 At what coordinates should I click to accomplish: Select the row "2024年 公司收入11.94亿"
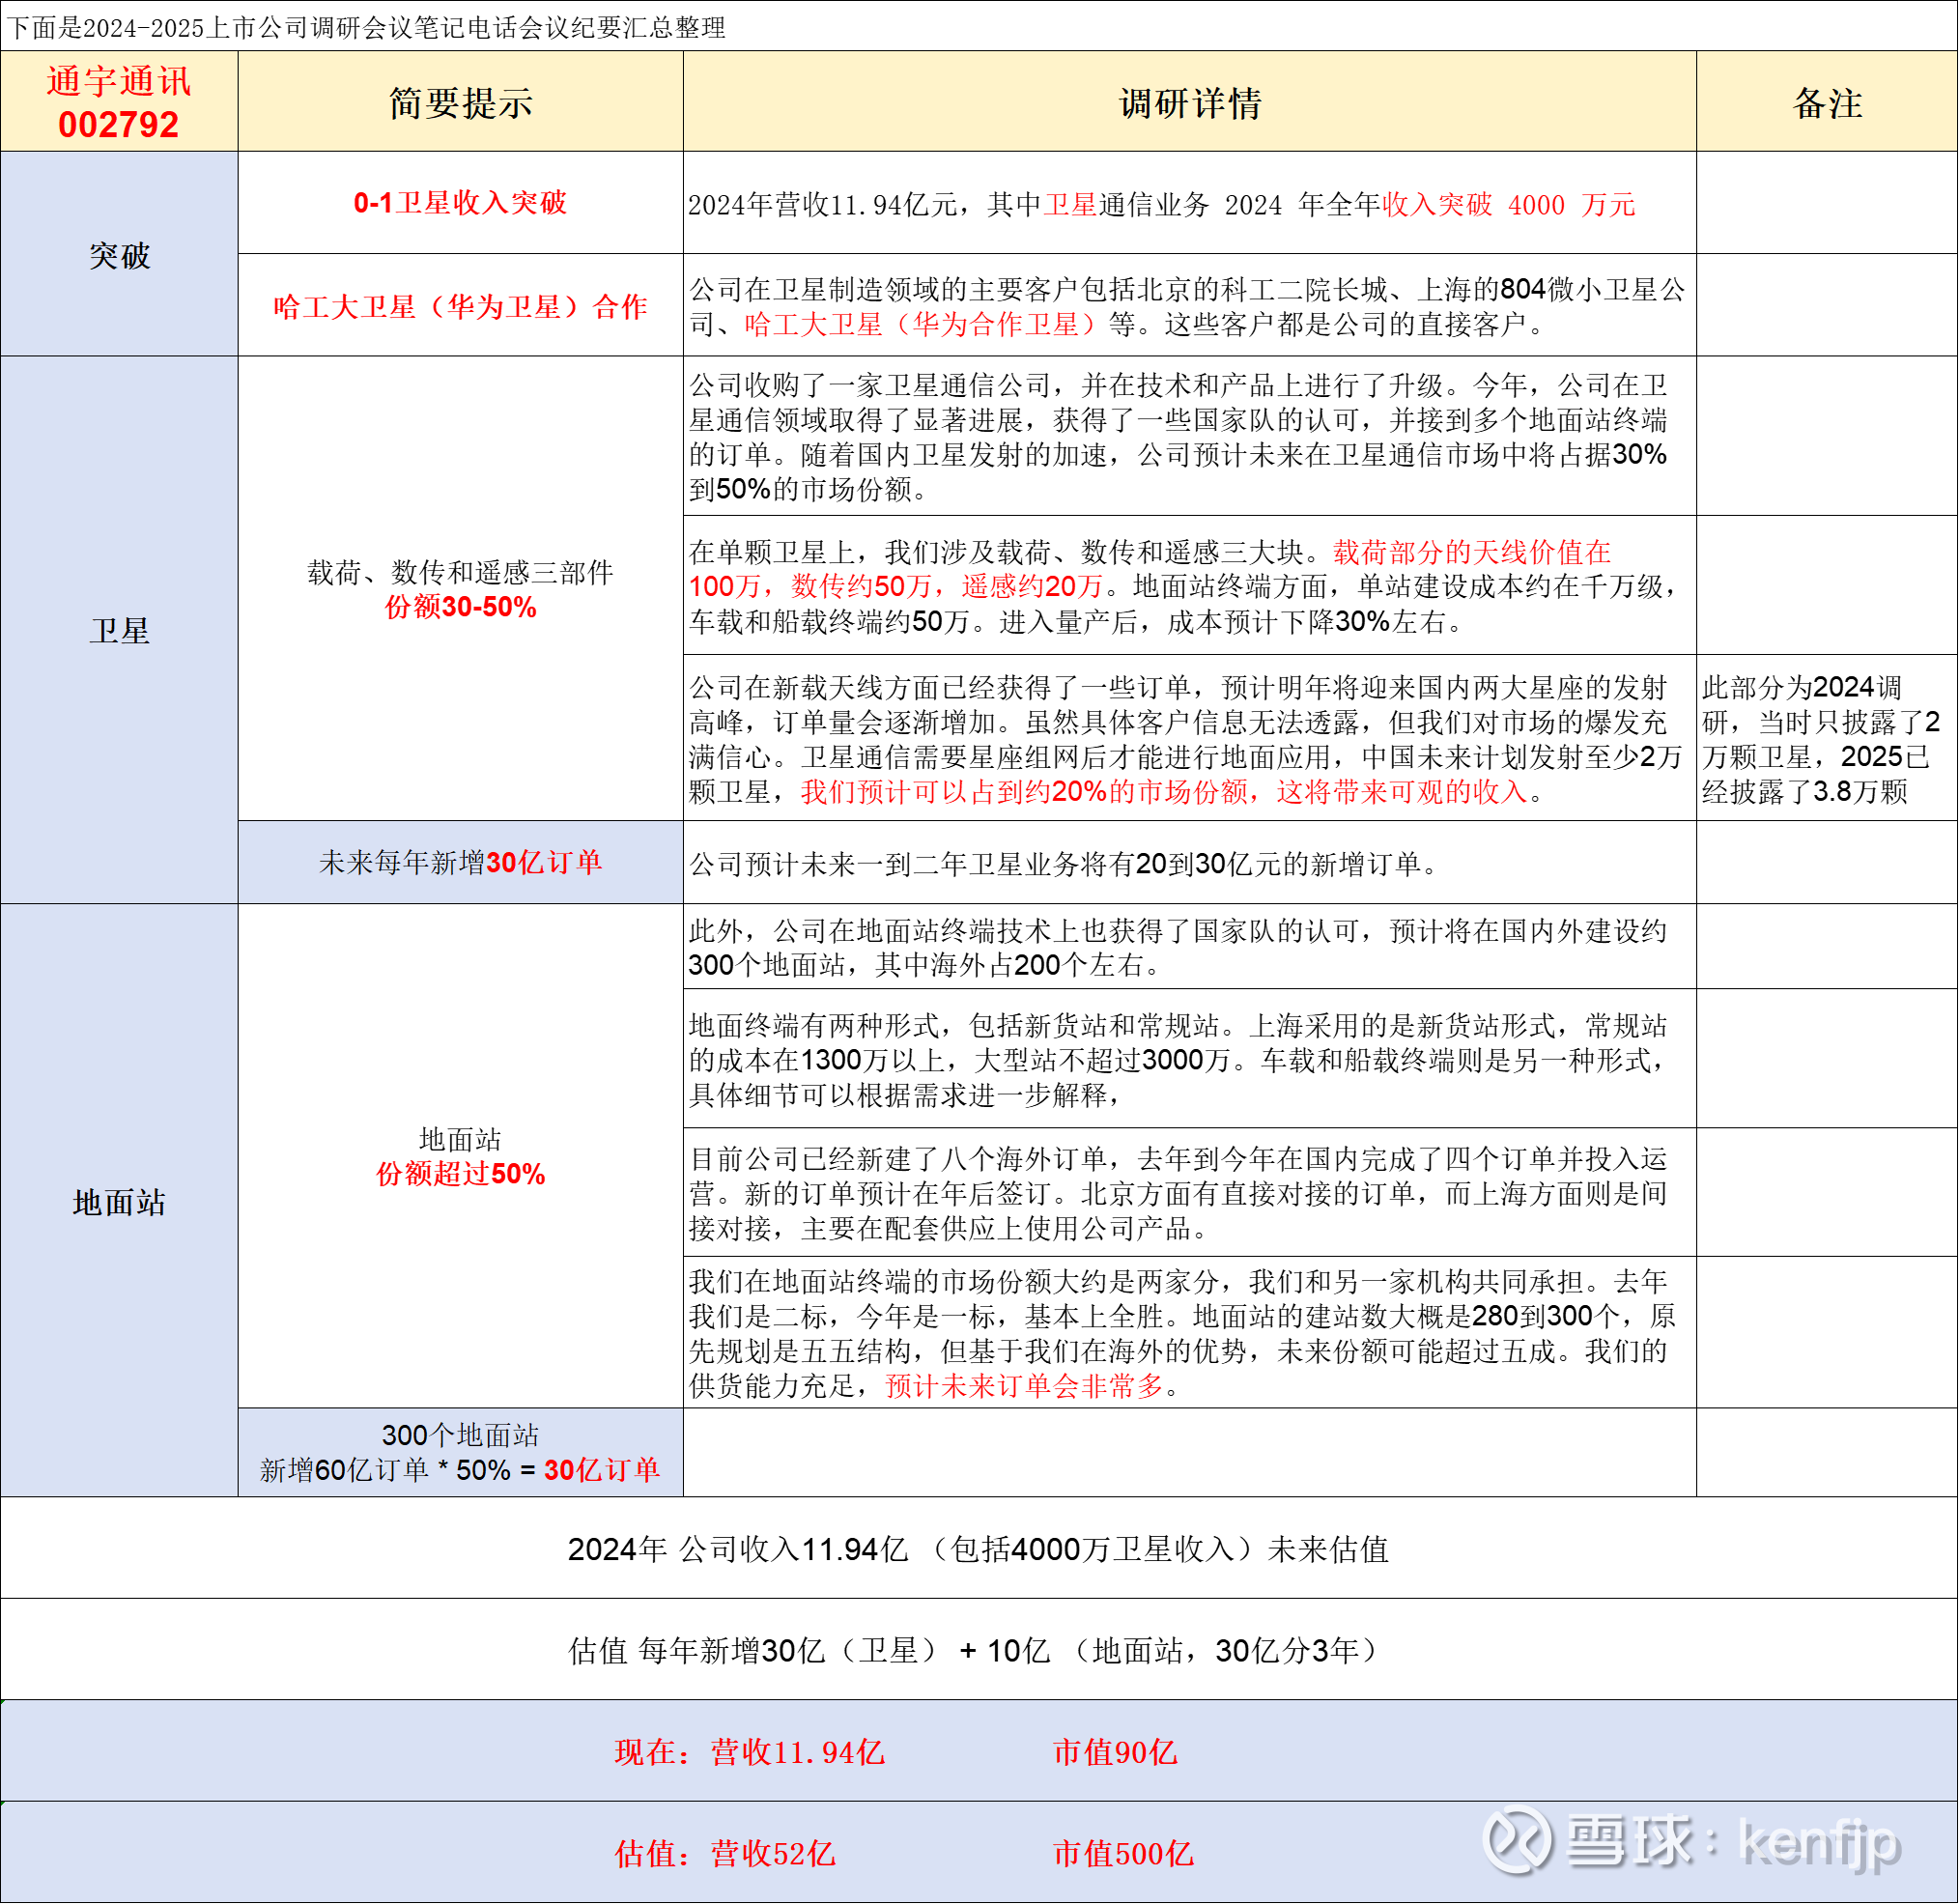pyautogui.click(x=979, y=1548)
